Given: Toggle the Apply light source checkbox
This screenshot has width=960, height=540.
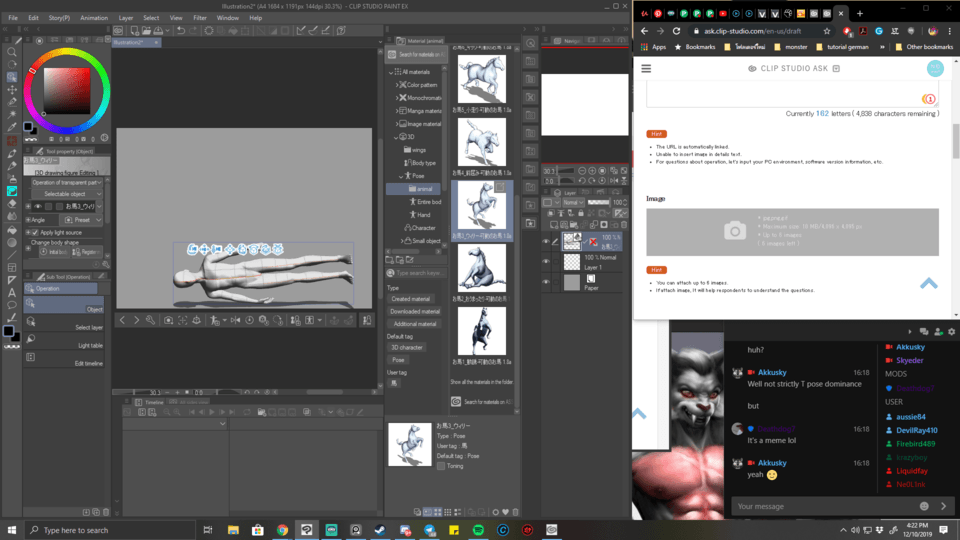Looking at the screenshot, I should point(35,233).
